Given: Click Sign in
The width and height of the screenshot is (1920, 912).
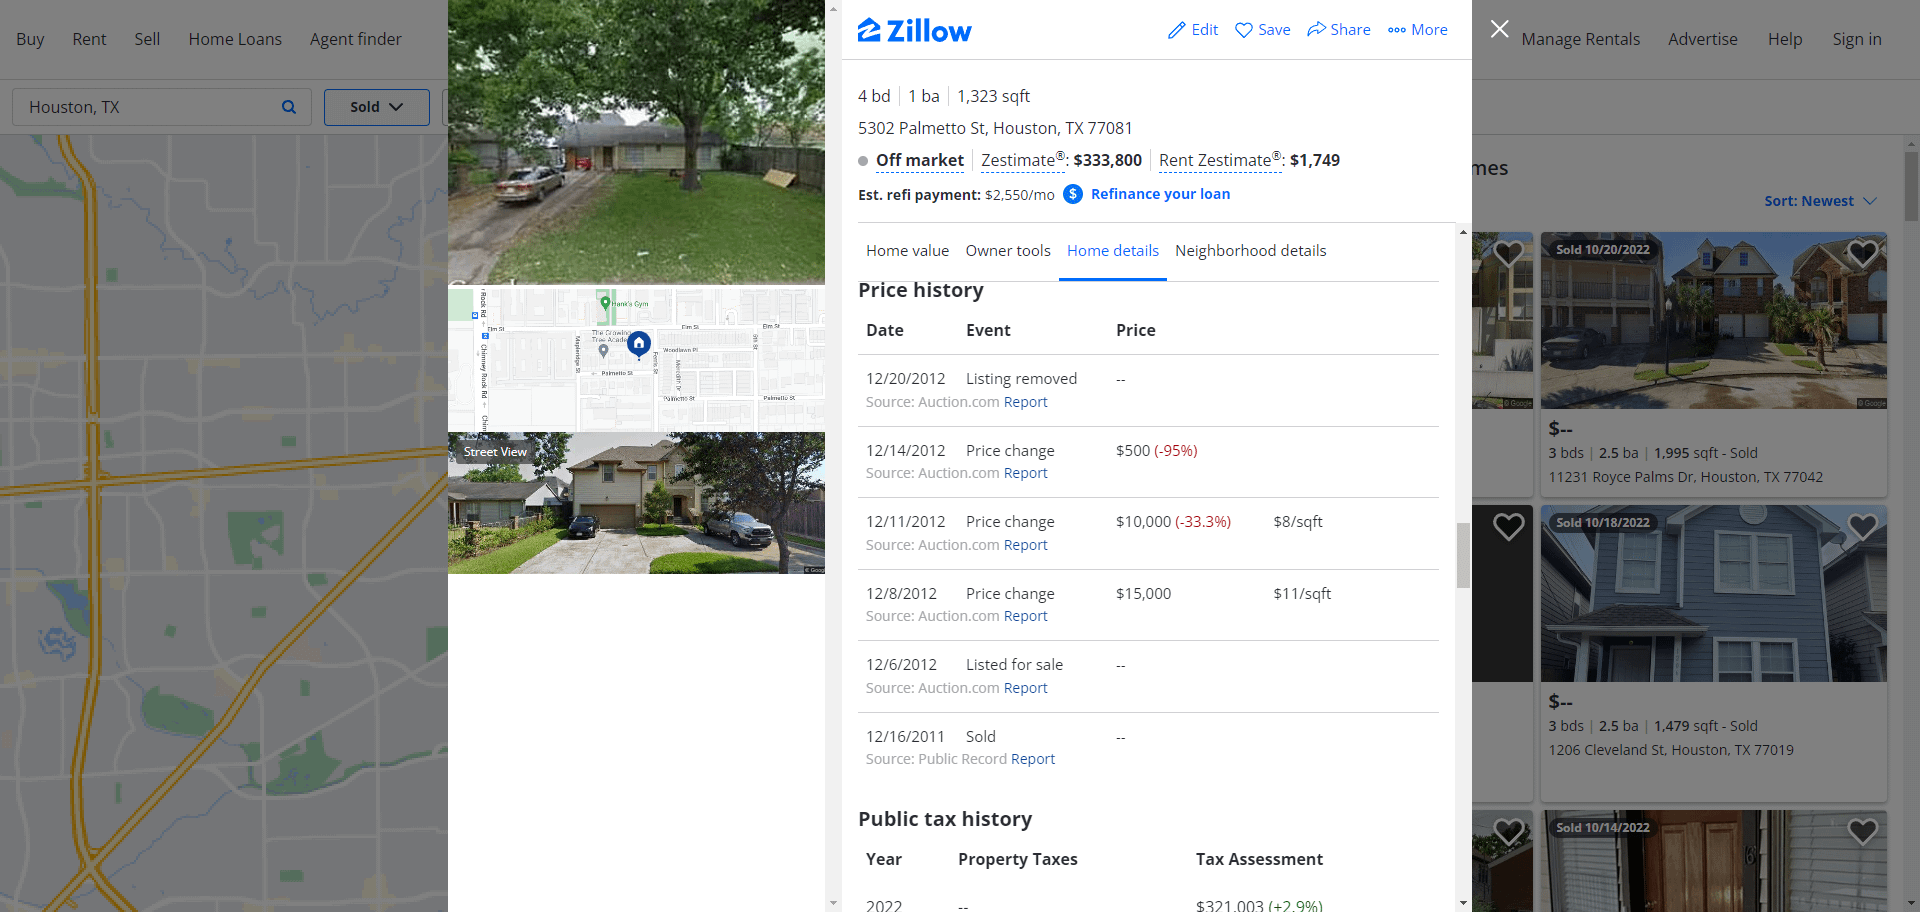Looking at the screenshot, I should pos(1856,39).
